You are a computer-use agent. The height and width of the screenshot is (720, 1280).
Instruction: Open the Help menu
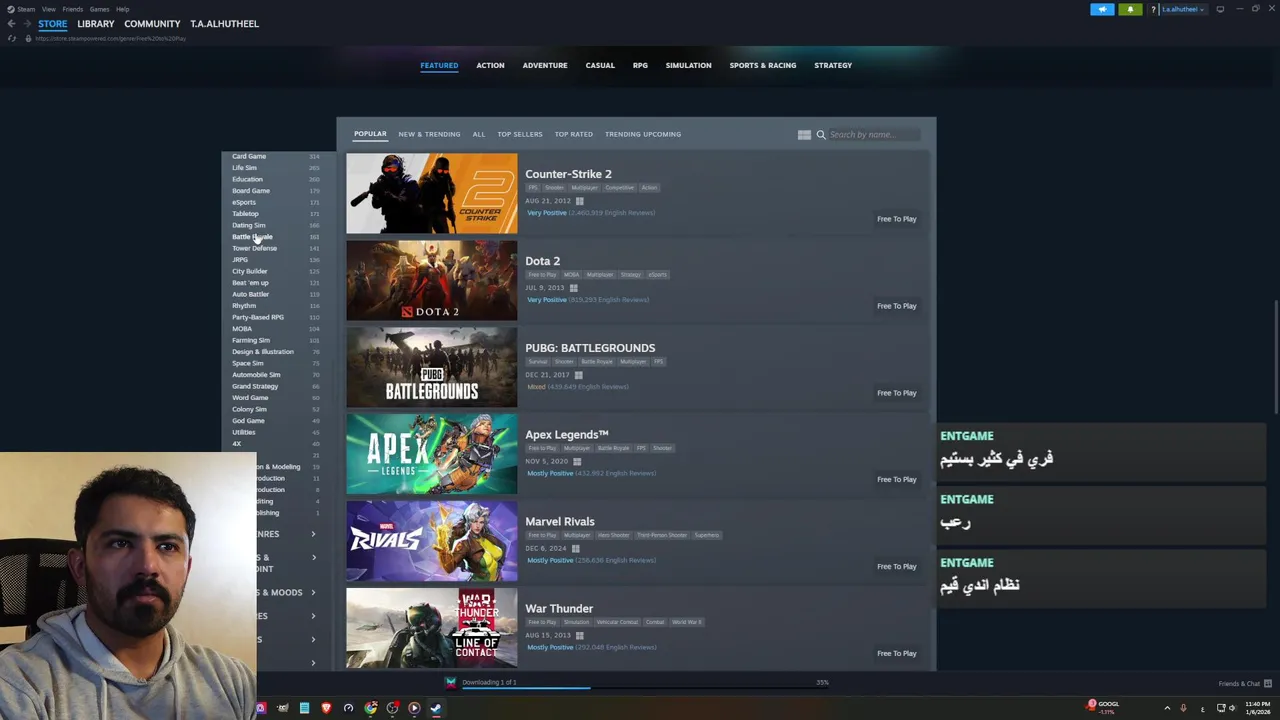(122, 9)
